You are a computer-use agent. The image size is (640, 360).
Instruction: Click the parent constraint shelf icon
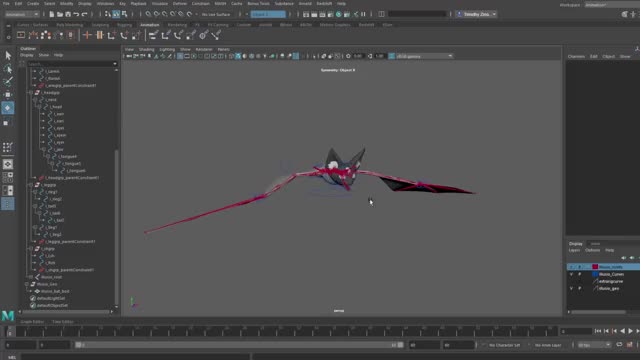153,36
